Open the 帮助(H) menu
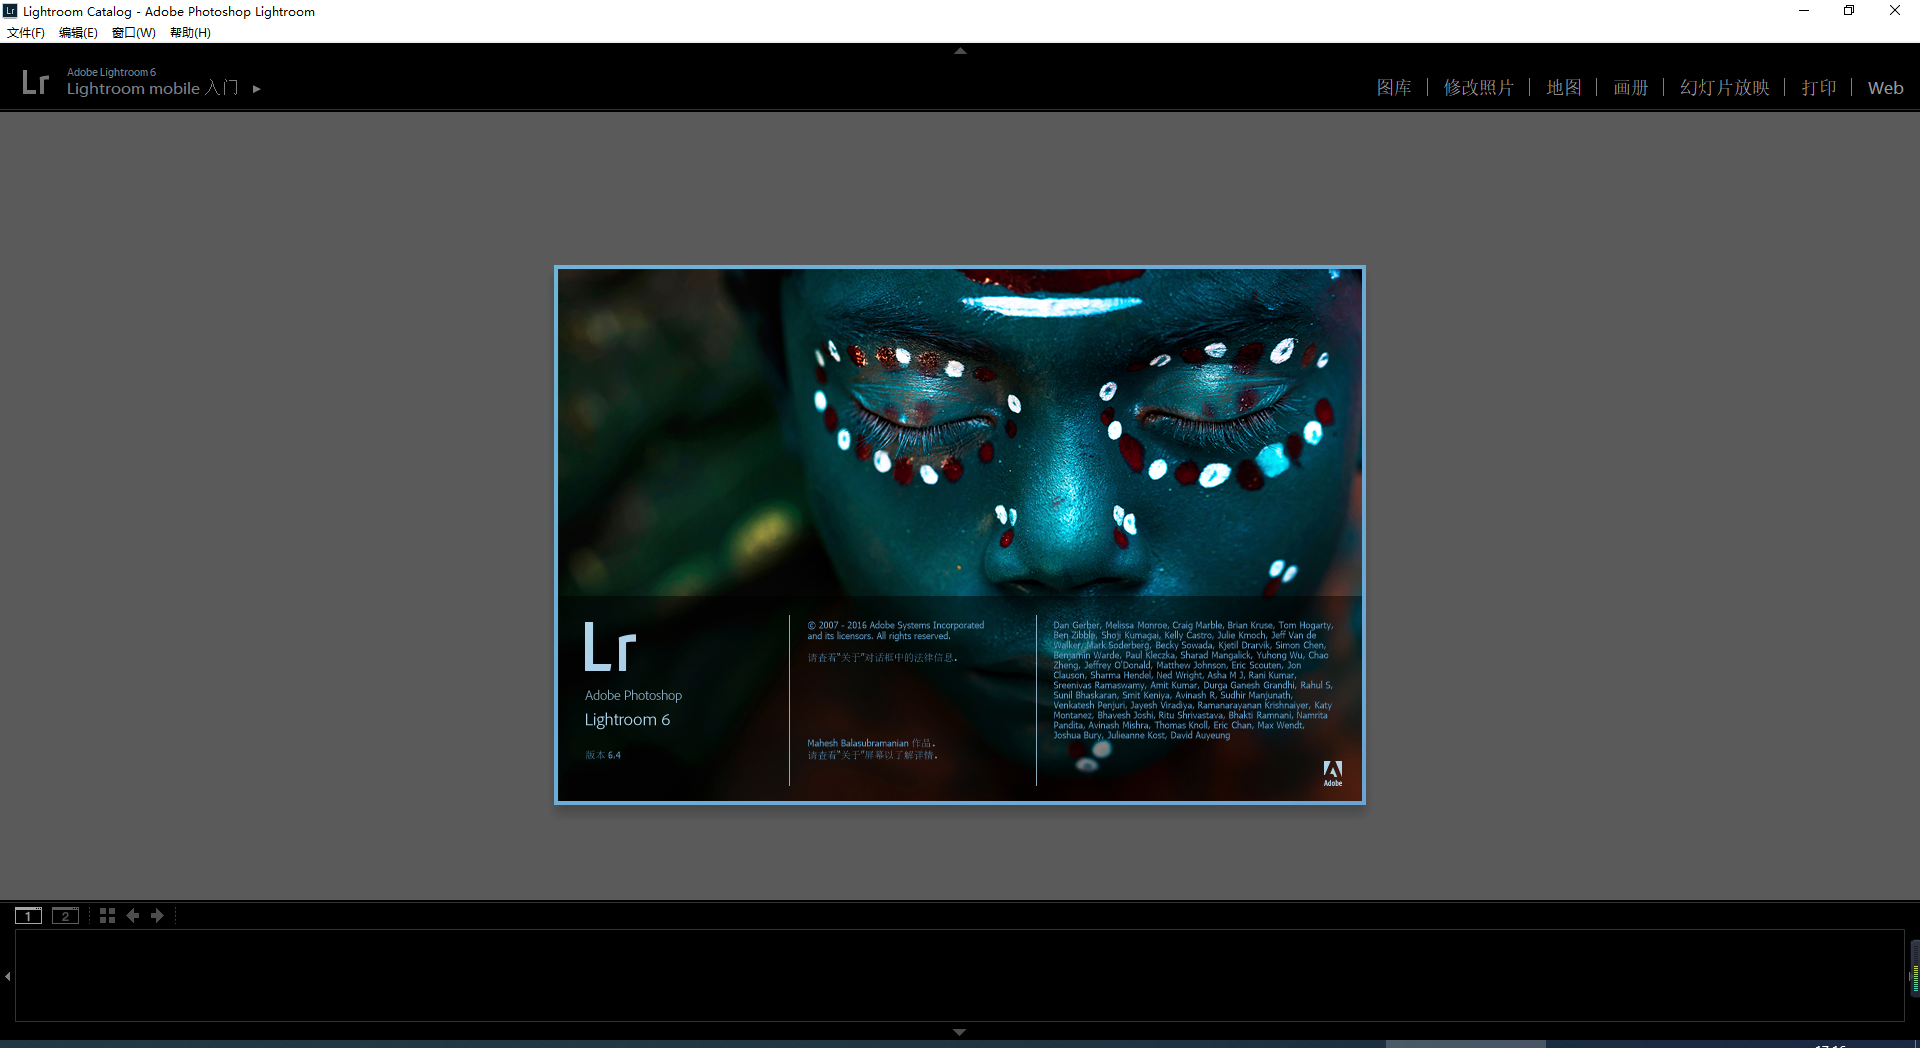 coord(190,33)
